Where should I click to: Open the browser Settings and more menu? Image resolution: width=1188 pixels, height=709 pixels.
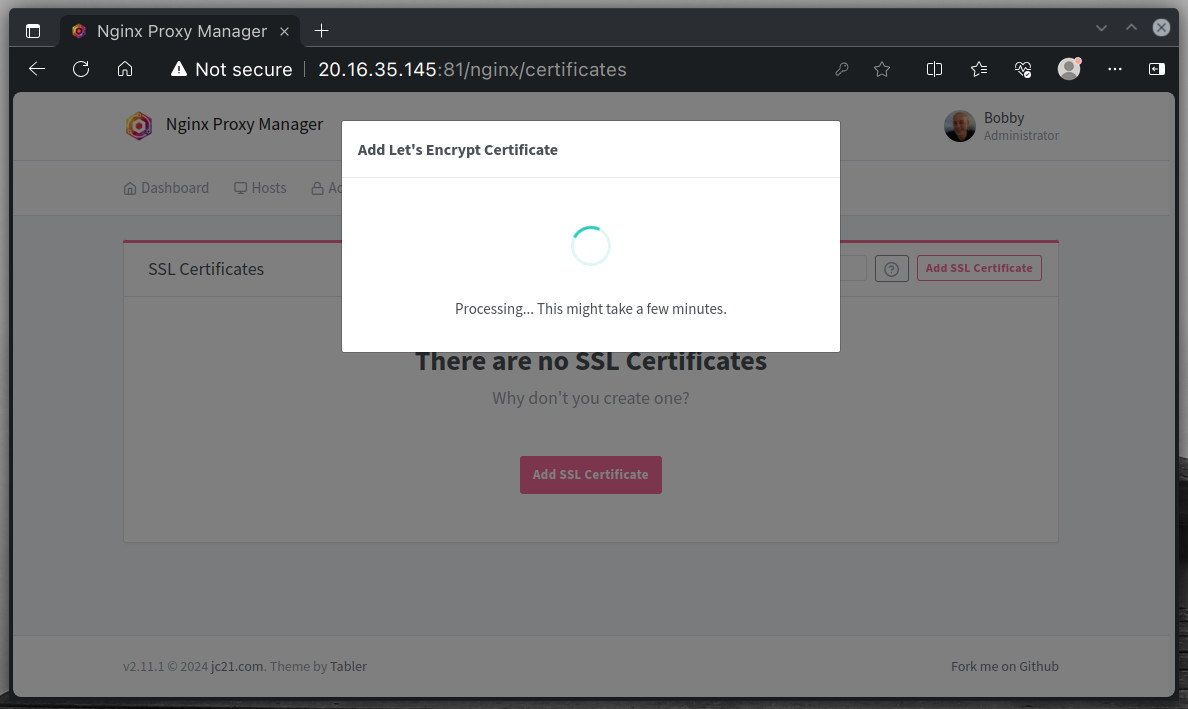1115,69
